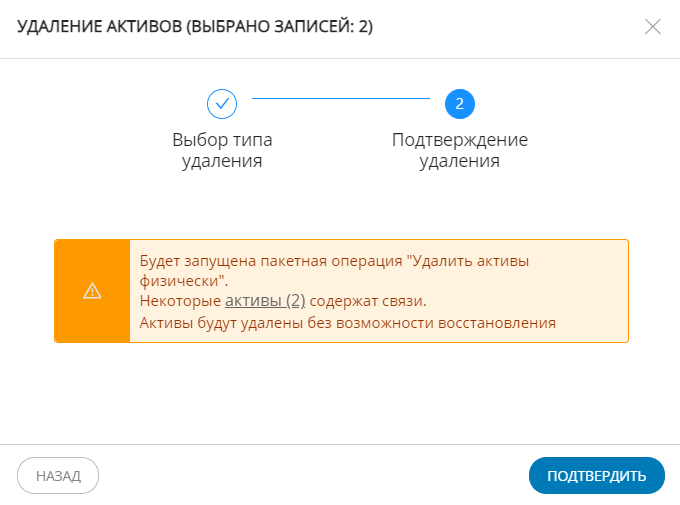Click the step 2 number circle

[x=459, y=103]
